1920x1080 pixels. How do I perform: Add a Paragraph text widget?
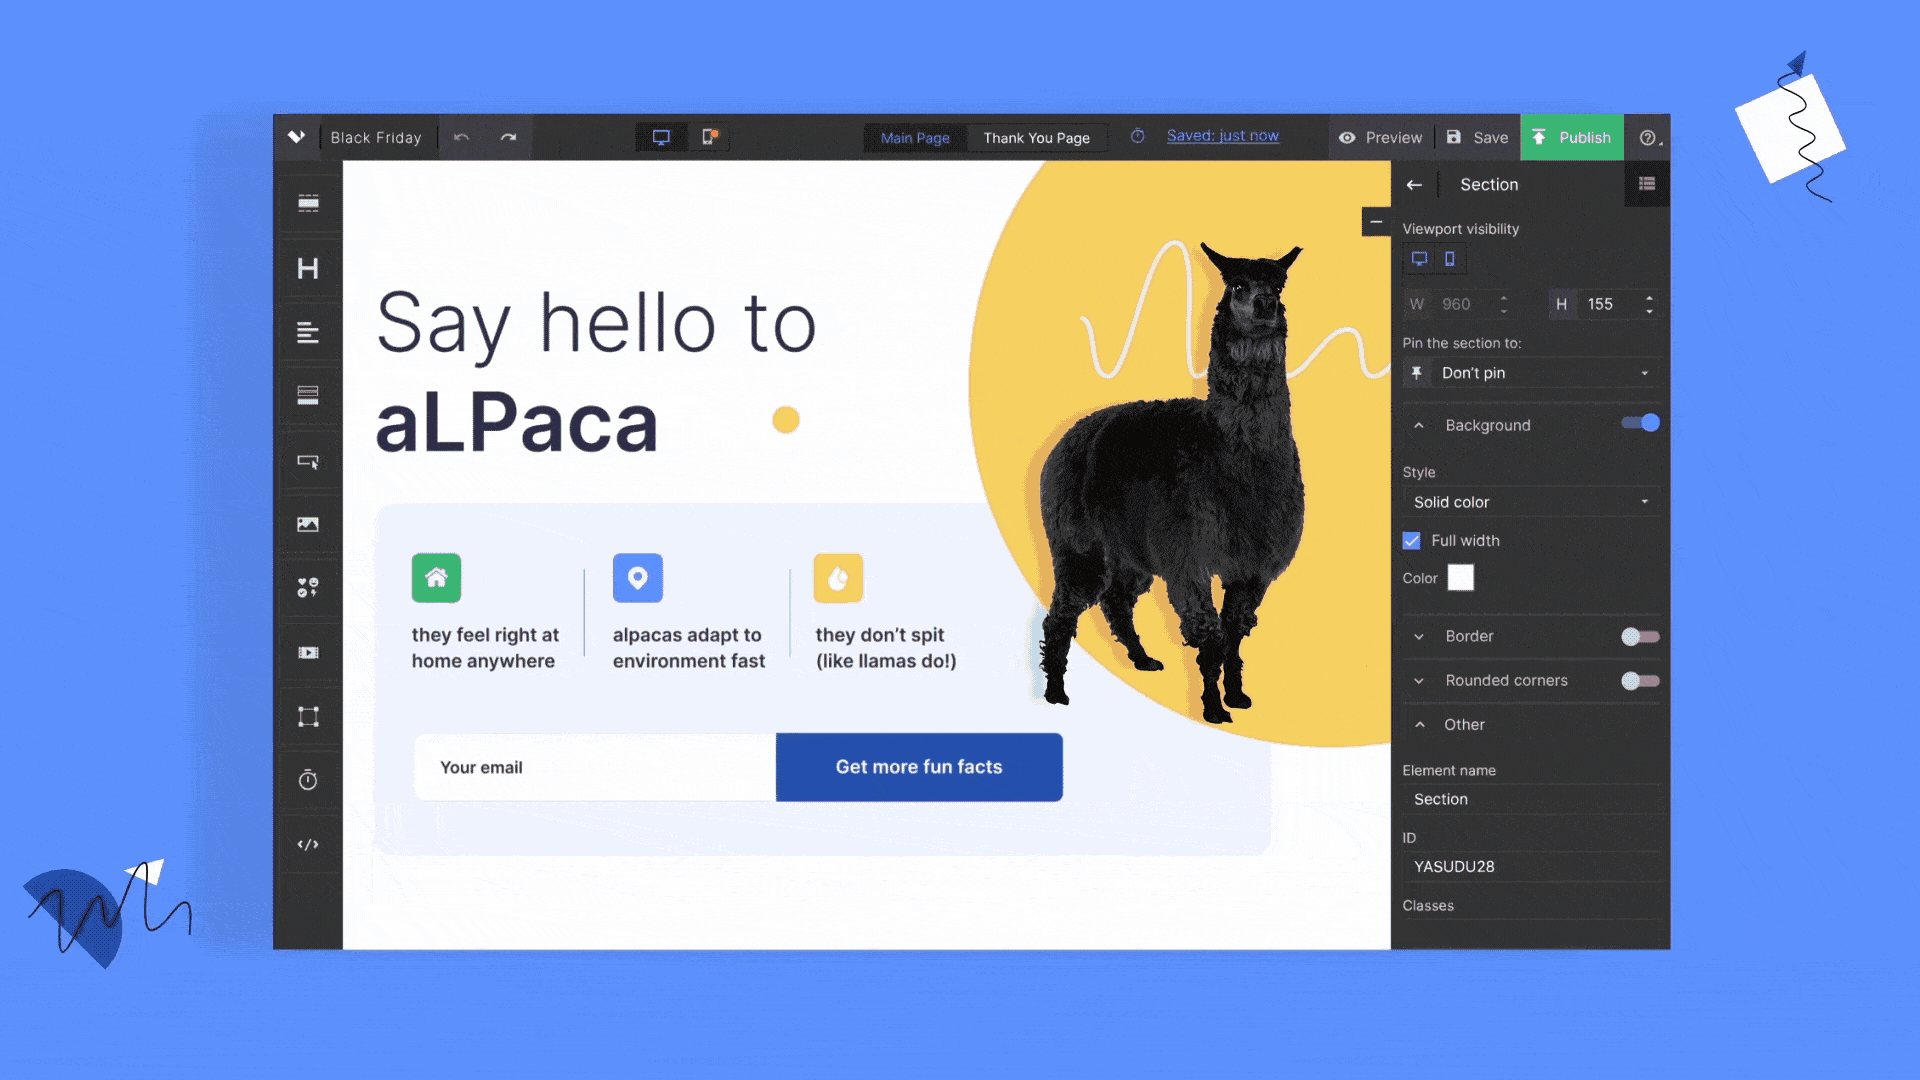[x=308, y=332]
